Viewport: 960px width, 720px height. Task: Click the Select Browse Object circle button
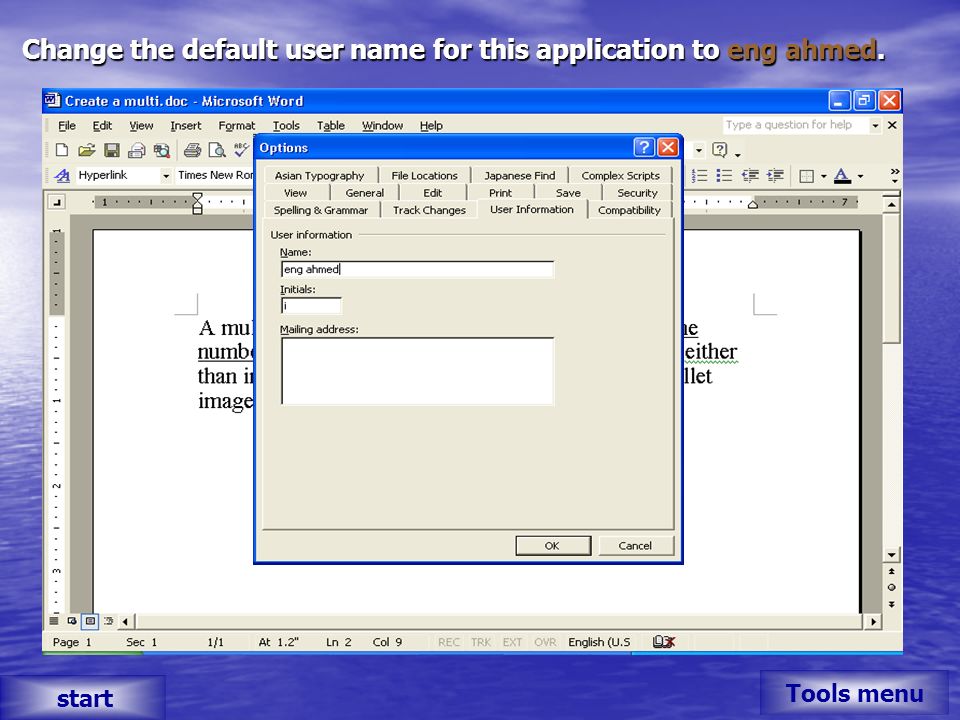(x=891, y=587)
